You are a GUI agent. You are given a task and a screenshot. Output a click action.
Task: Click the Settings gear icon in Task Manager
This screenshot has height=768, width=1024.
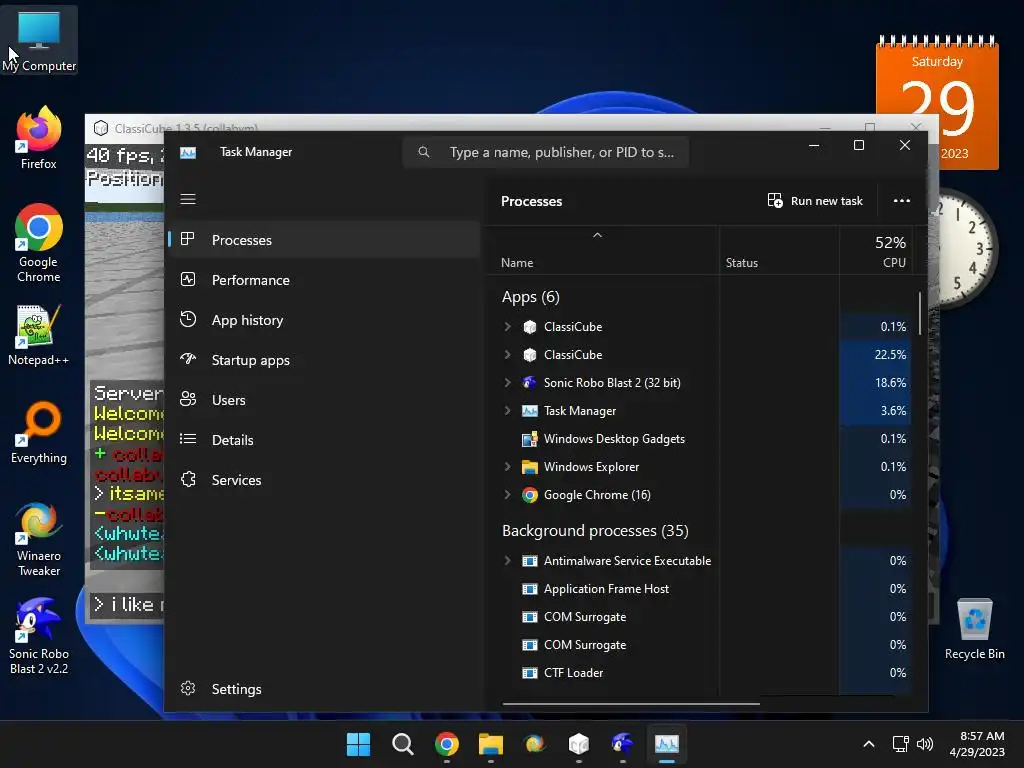click(188, 688)
